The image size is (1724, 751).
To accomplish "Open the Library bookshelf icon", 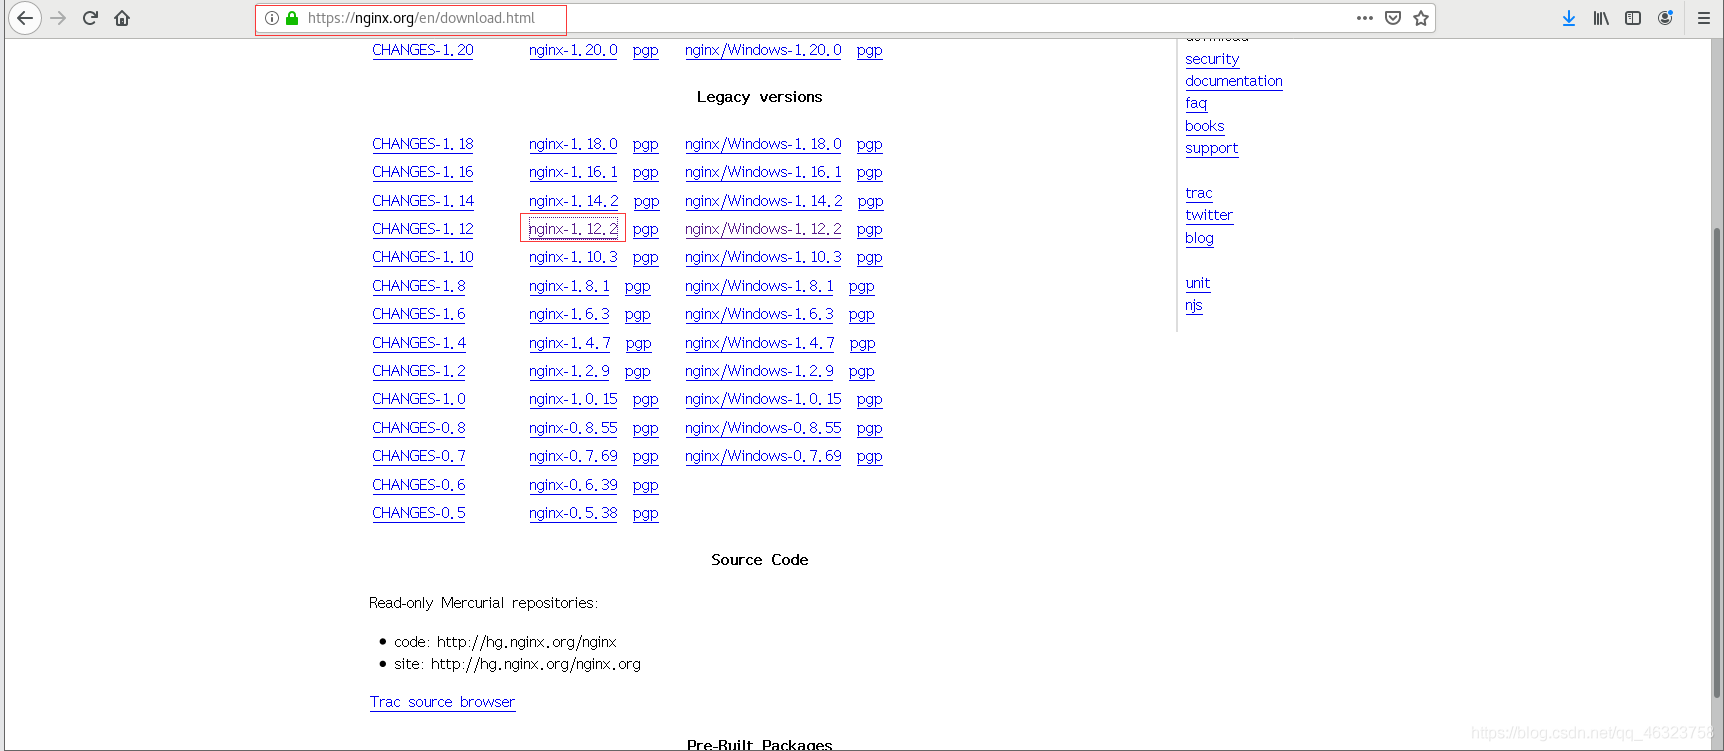I will 1601,18.
